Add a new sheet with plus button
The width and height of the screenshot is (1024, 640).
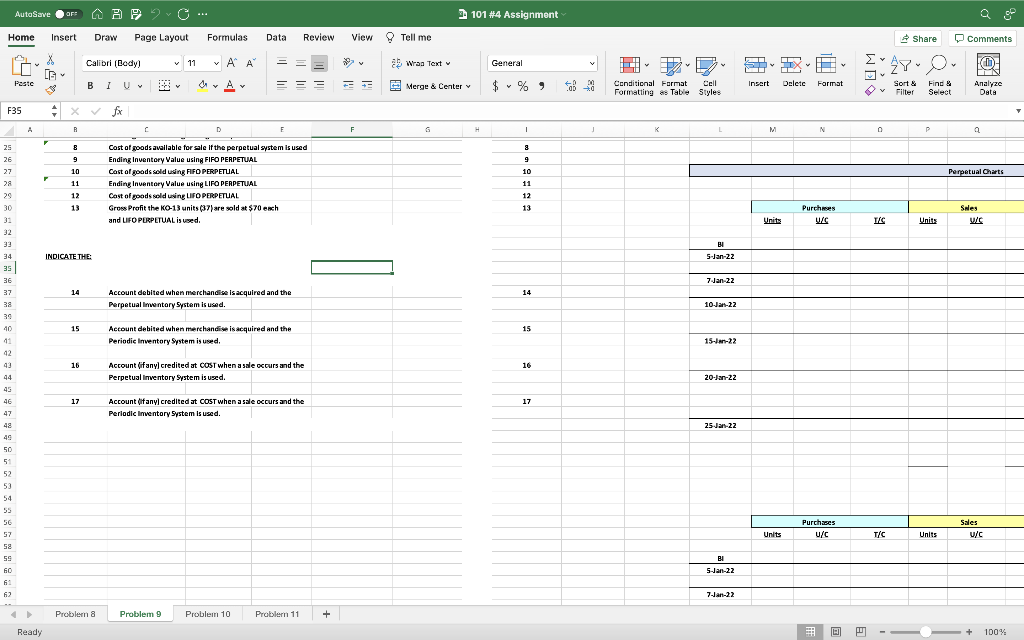(327, 614)
